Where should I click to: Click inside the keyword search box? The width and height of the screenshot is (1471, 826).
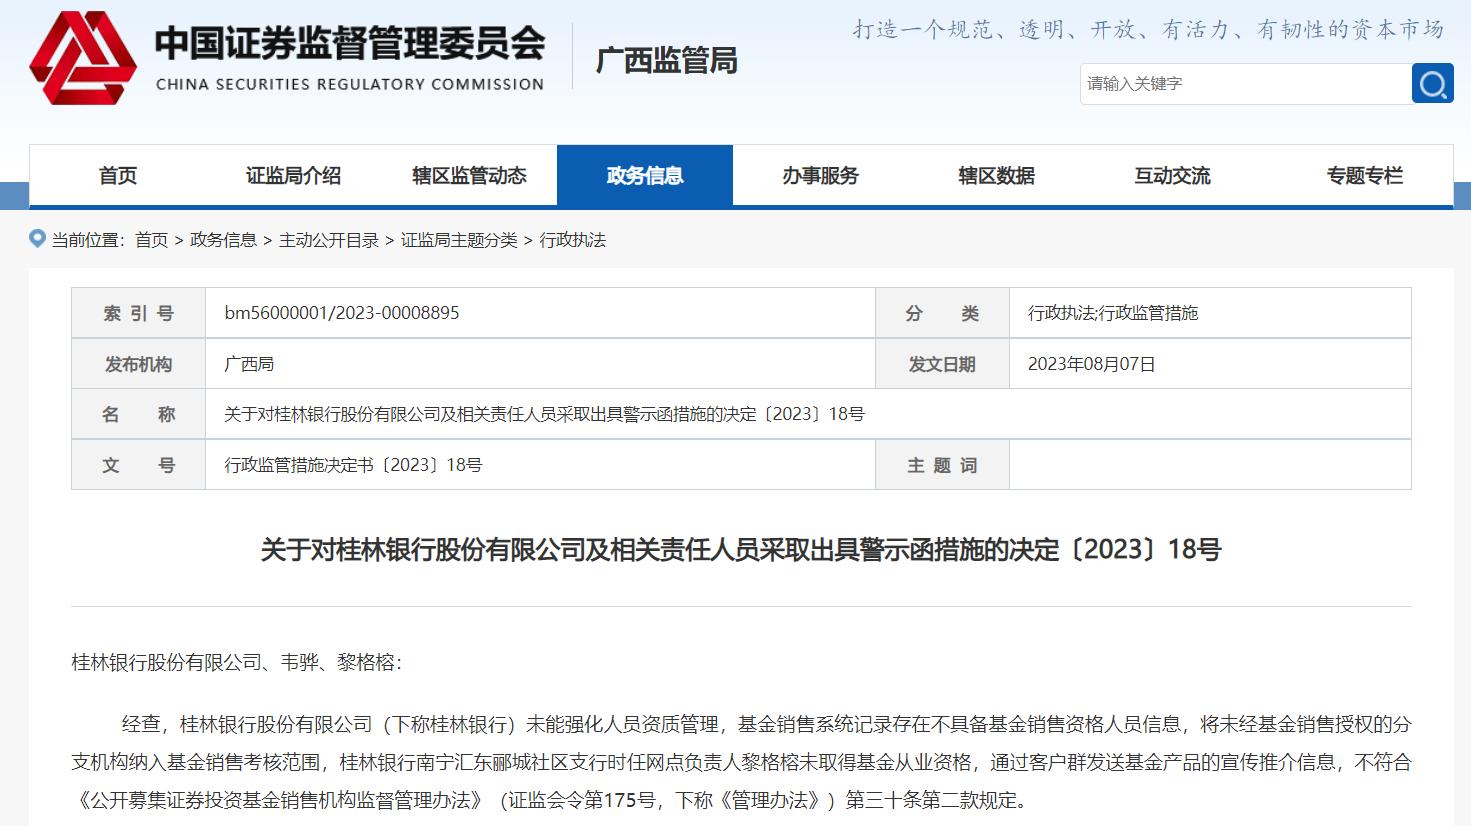(x=1240, y=84)
